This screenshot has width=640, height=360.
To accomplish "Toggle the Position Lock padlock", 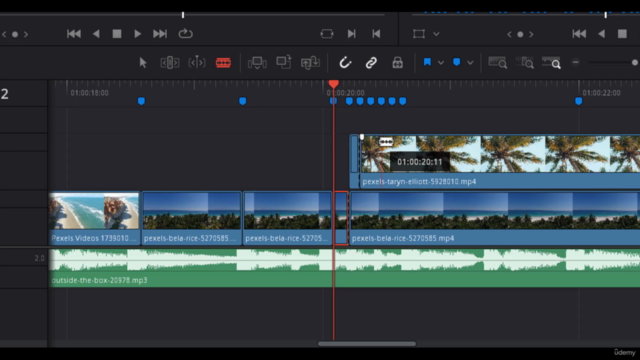I will pos(398,62).
